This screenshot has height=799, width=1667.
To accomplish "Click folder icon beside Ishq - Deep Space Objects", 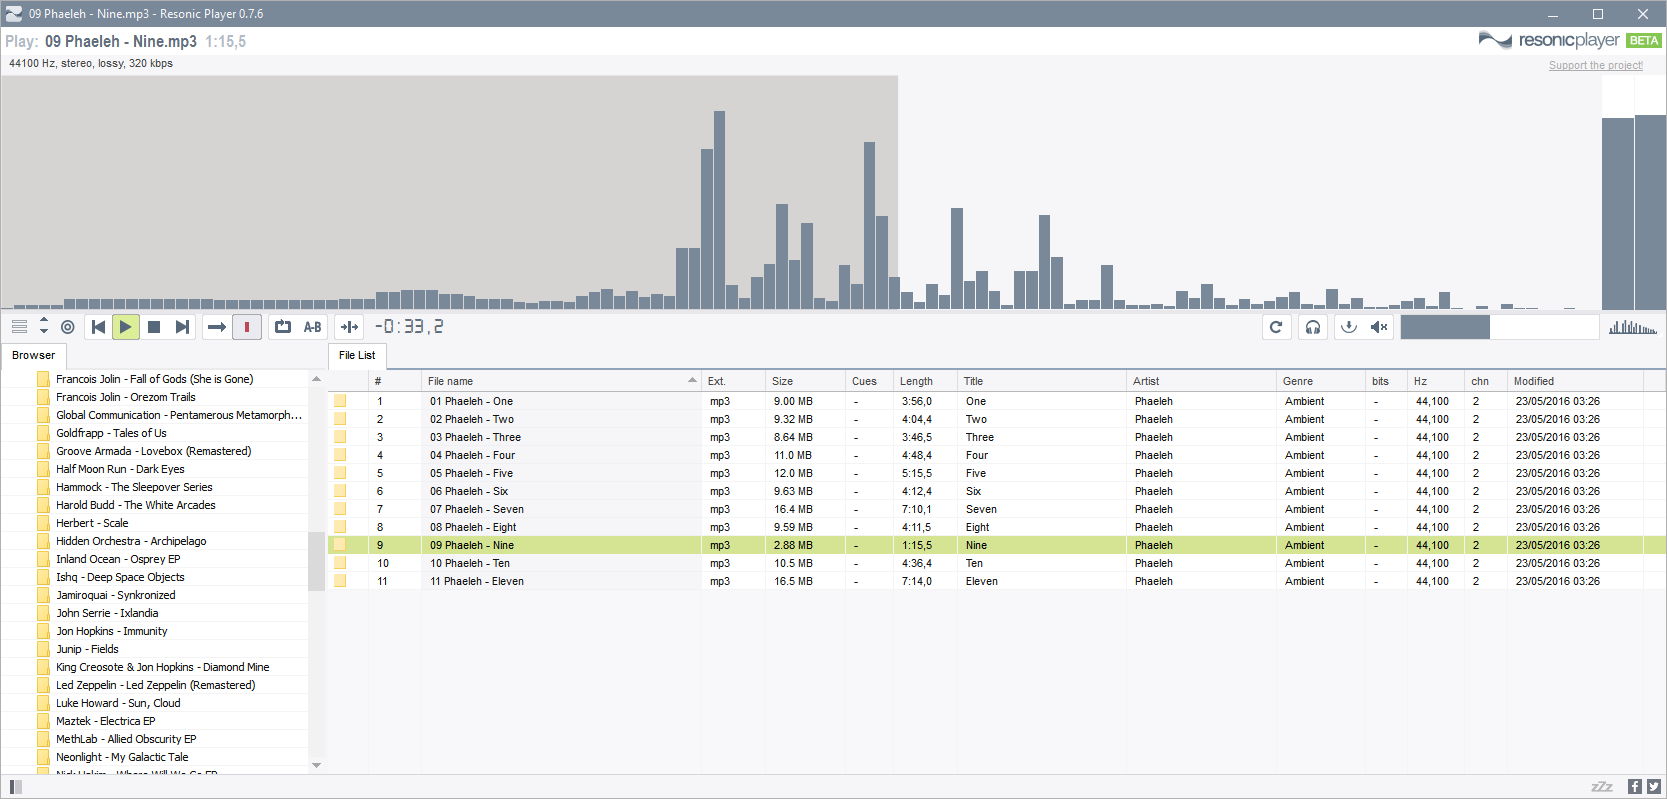I will (43, 577).
